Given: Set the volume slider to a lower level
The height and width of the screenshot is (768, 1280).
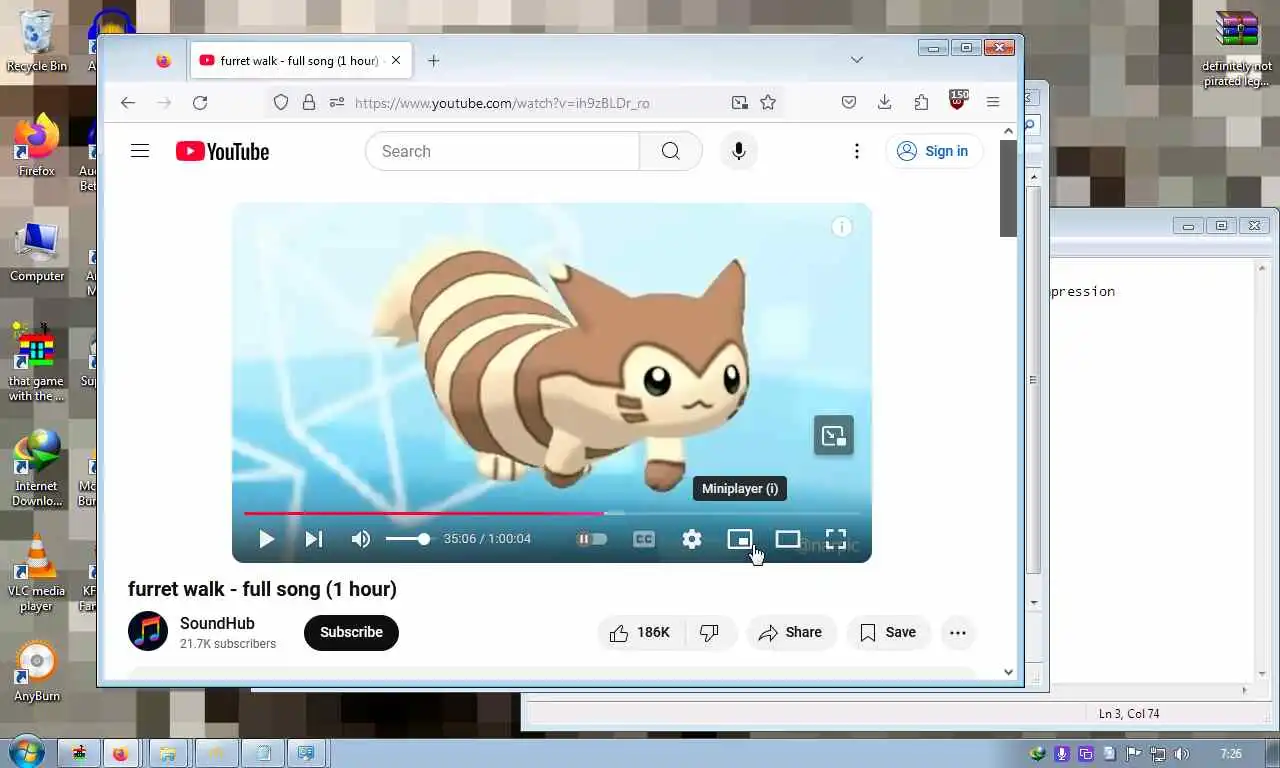Looking at the screenshot, I should (x=408, y=539).
